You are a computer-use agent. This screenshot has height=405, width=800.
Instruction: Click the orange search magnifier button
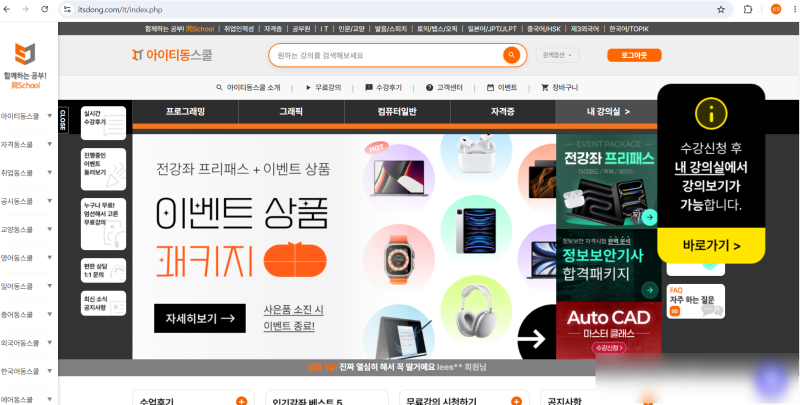[511, 55]
